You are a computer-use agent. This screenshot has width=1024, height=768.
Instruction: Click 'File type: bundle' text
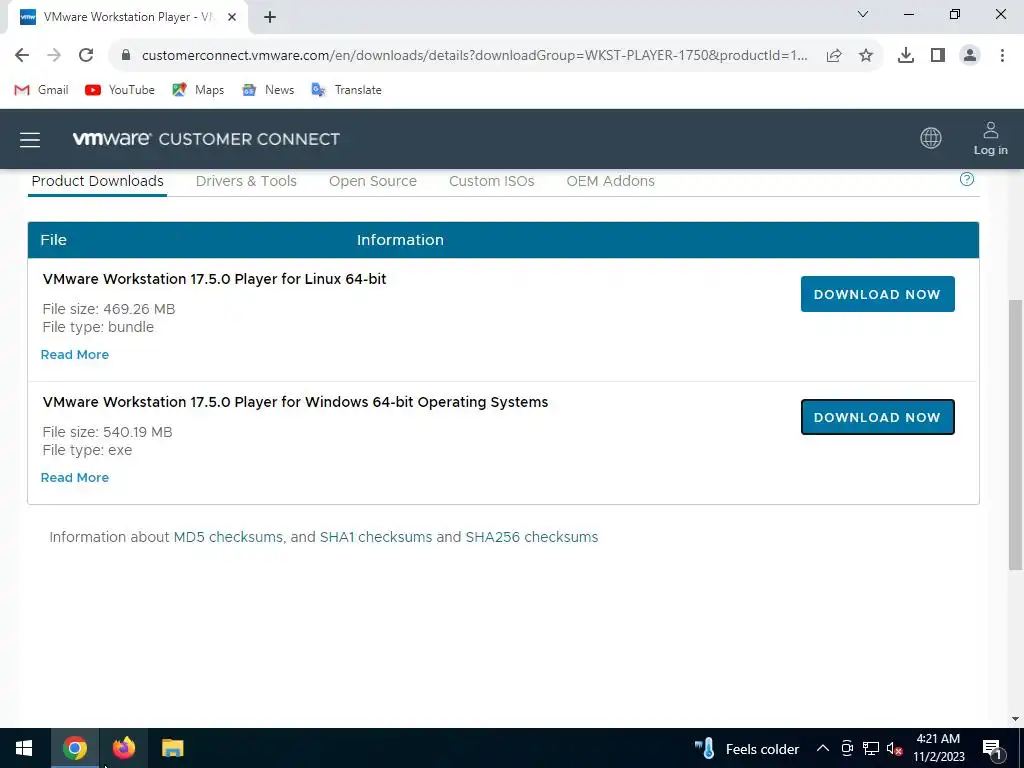click(x=98, y=327)
